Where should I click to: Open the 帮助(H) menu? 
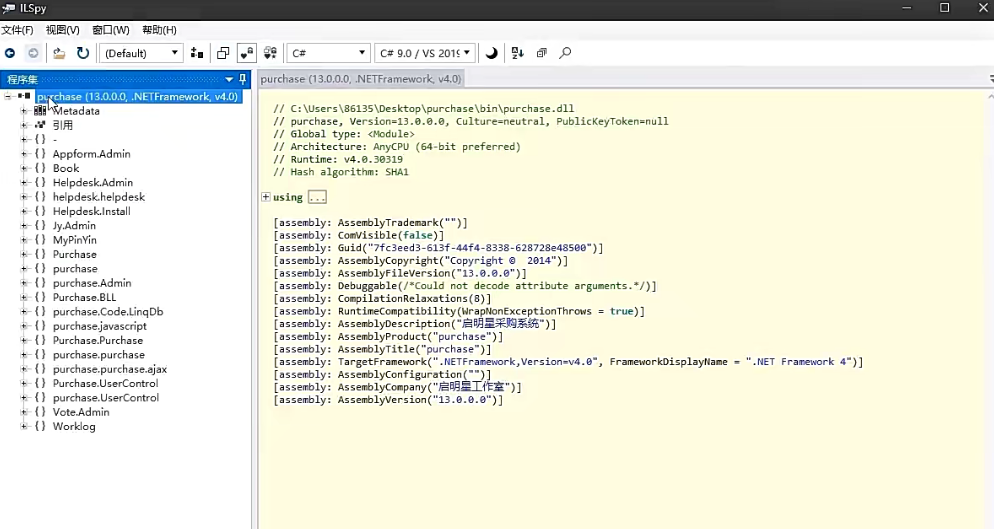159,30
